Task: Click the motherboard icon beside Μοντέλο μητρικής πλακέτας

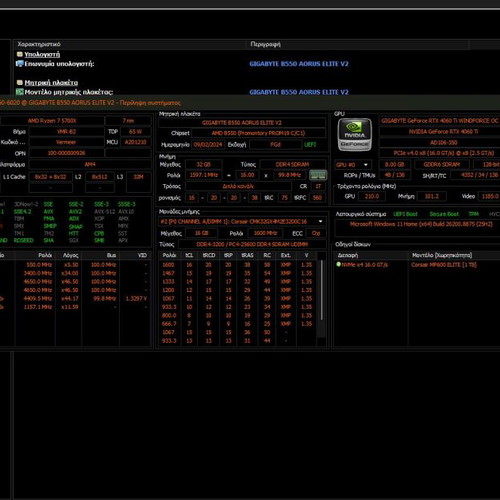Action: tap(20, 92)
